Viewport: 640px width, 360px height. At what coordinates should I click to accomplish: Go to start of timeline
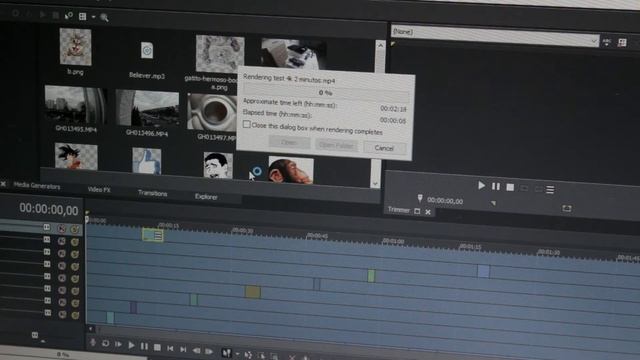tap(170, 348)
